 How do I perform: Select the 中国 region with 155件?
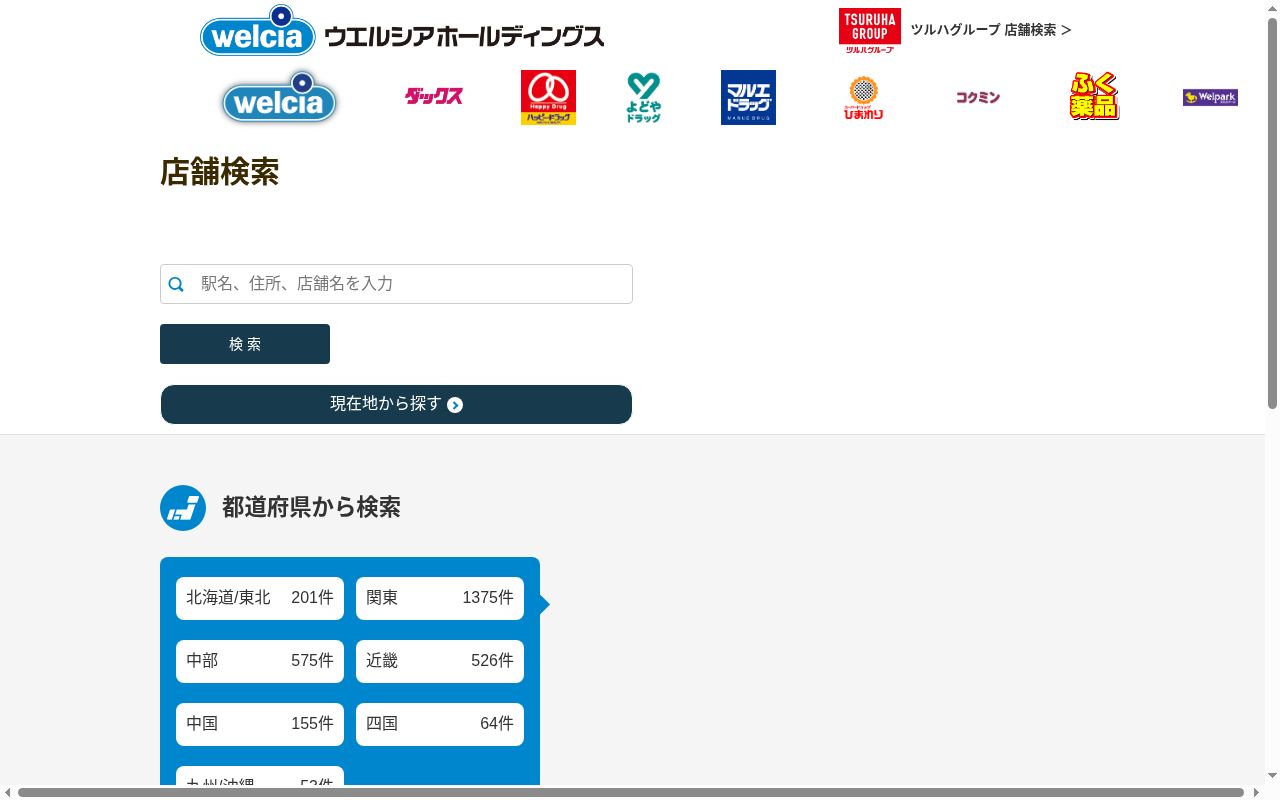pyautogui.click(x=260, y=724)
